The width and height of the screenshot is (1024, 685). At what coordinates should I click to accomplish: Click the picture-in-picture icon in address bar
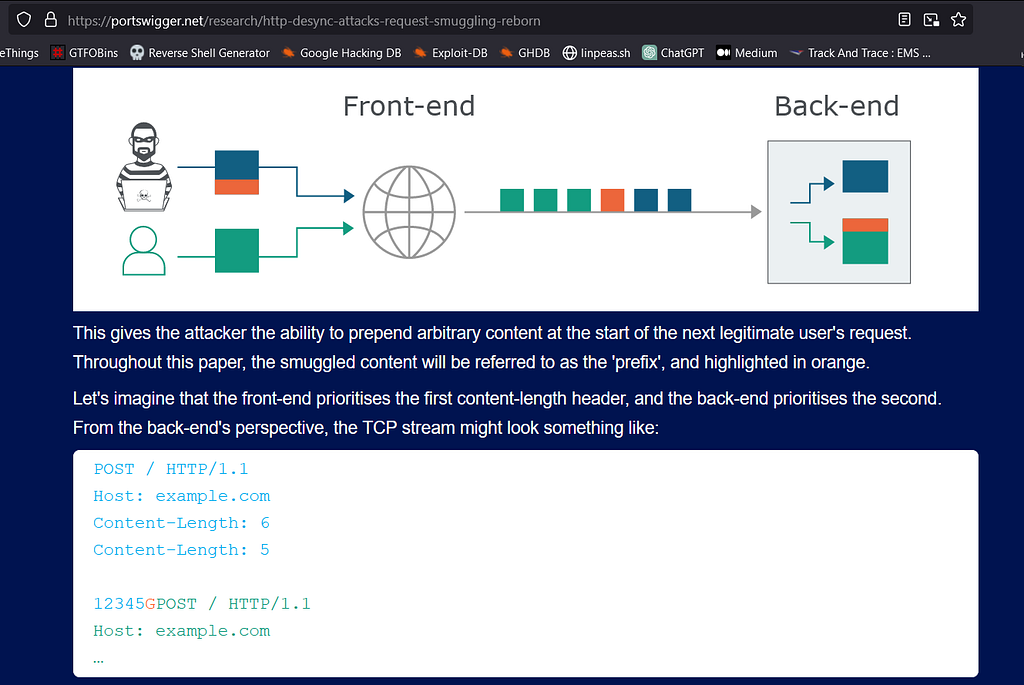tap(931, 20)
